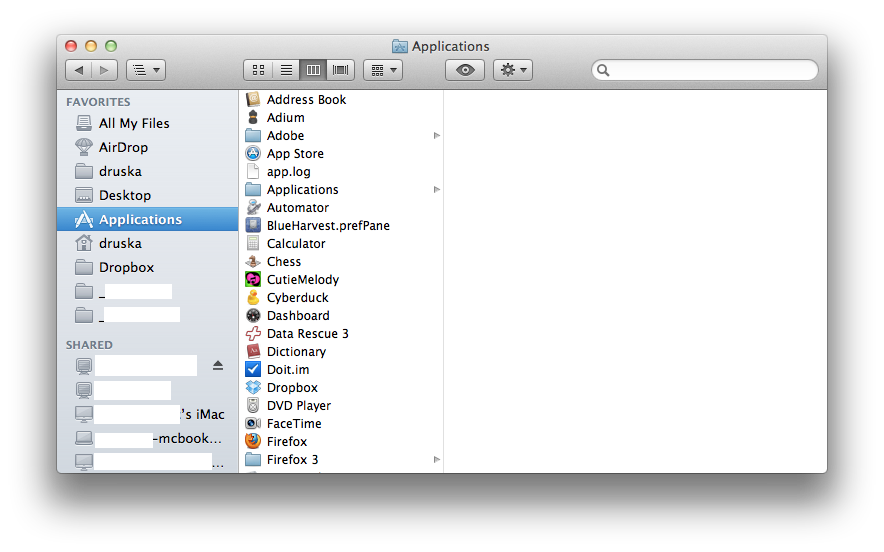
Task: Select Address Book icon in list
Action: click(253, 99)
